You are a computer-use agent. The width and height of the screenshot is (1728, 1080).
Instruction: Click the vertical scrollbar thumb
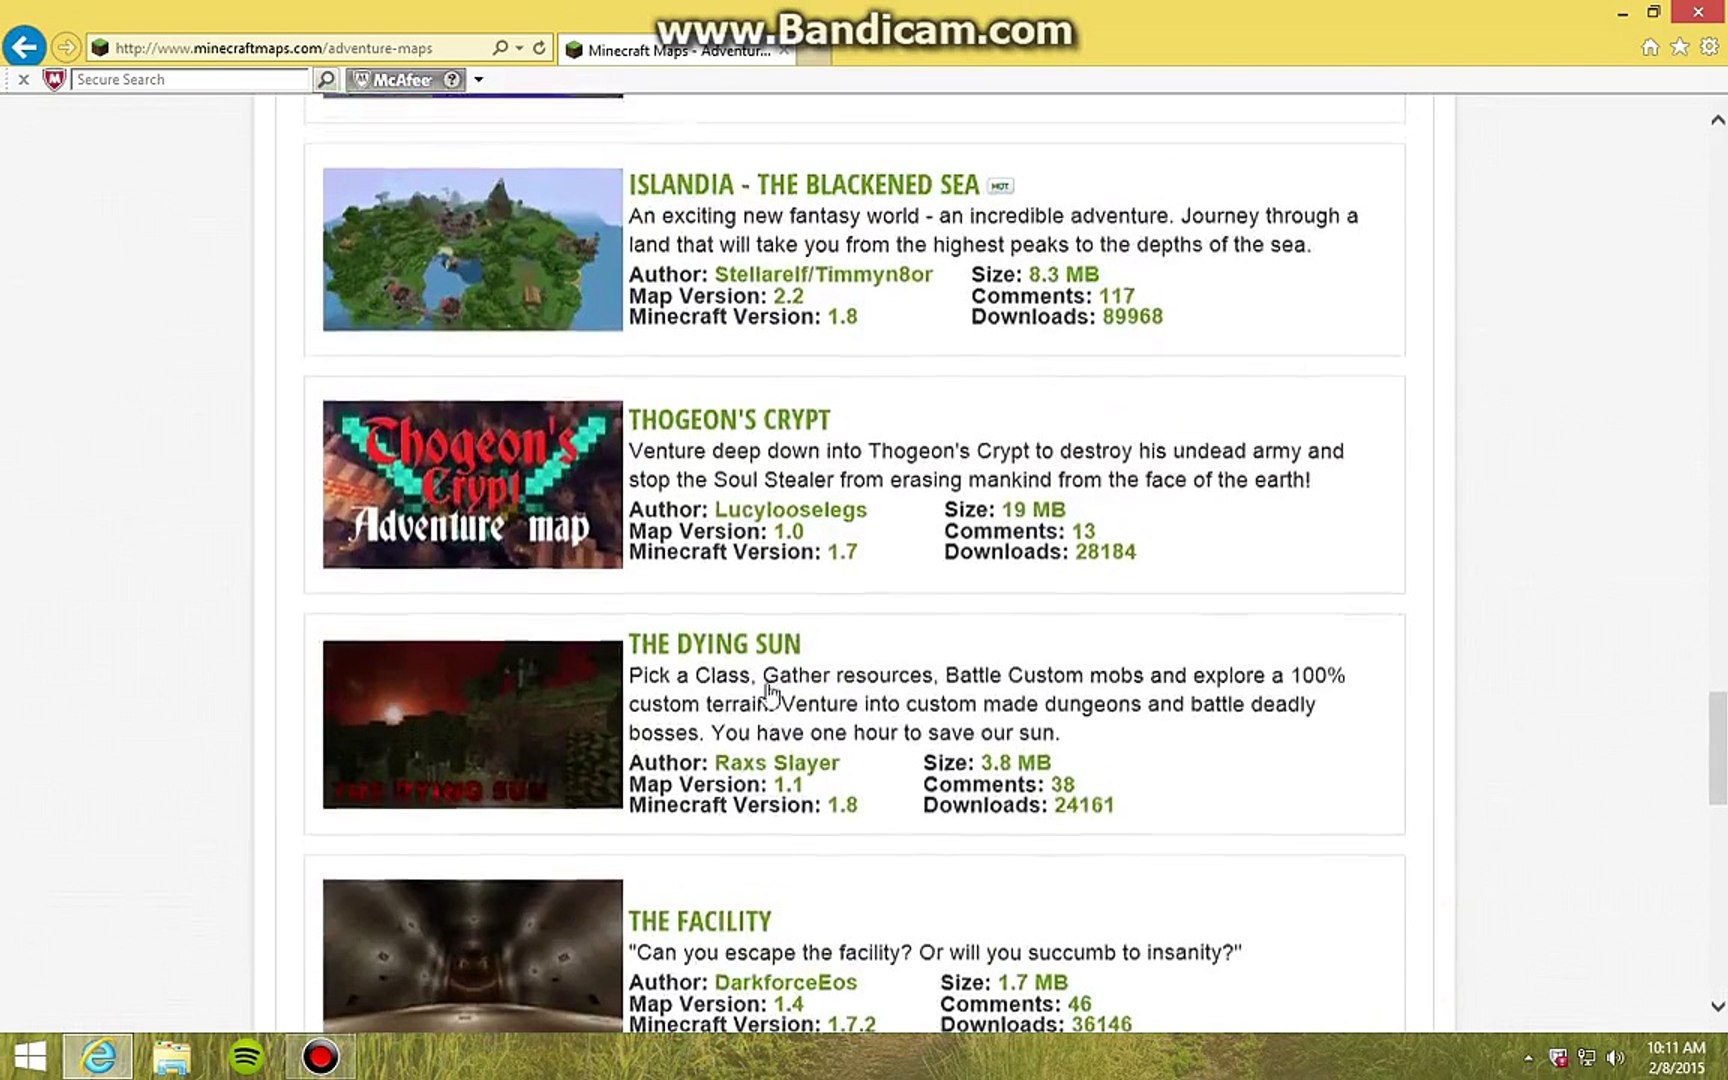(x=1717, y=748)
